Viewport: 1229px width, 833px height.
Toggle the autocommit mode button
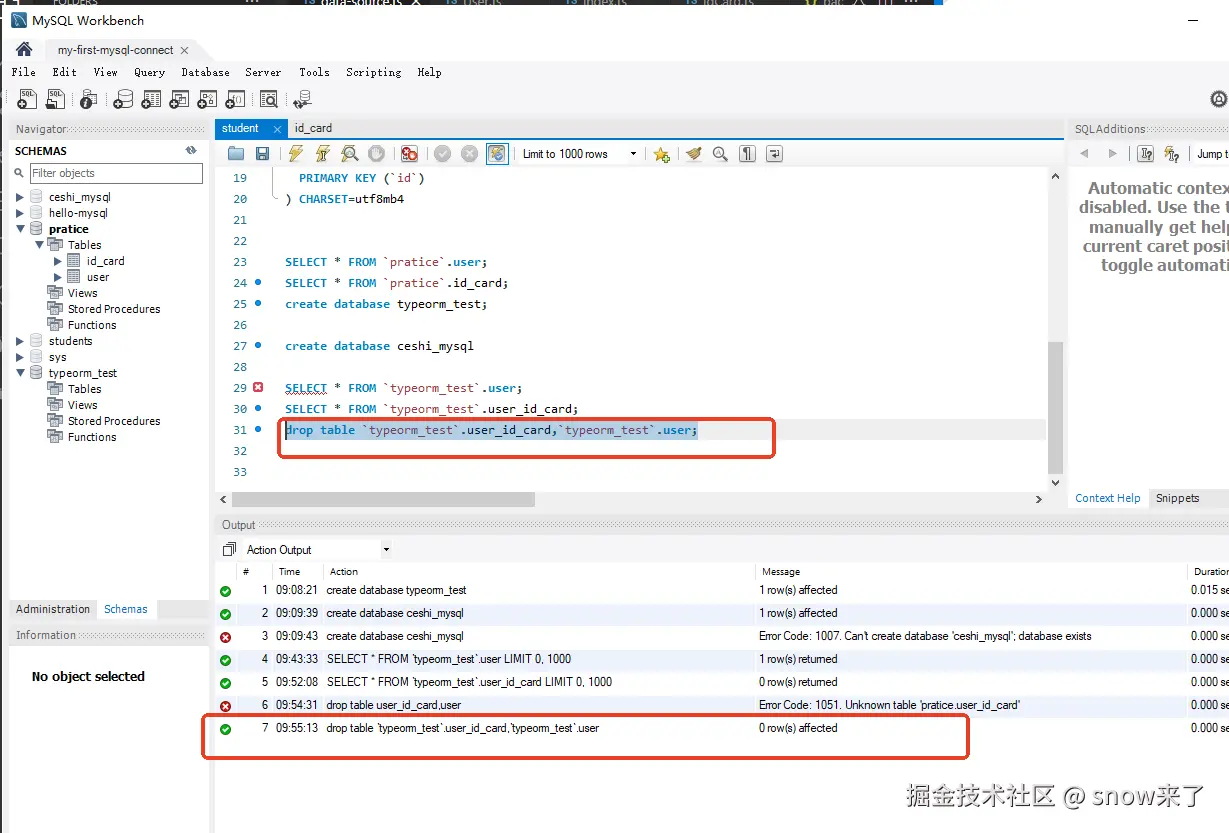tap(497, 153)
